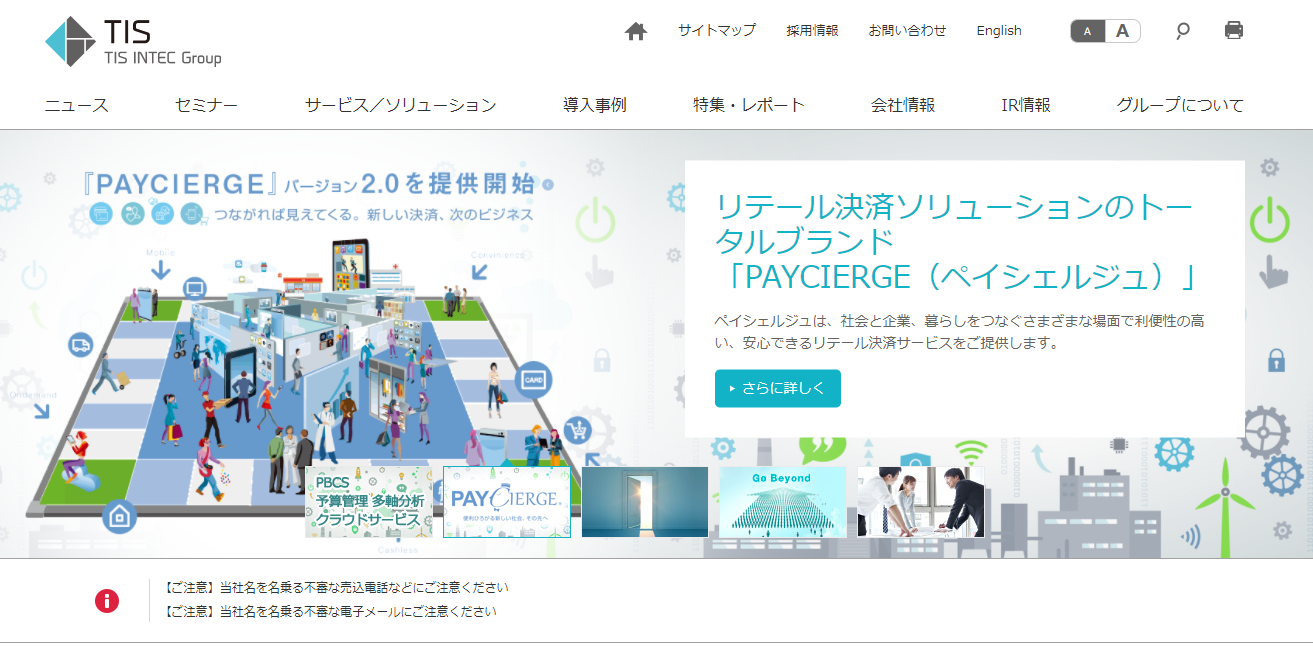Select the PAYCIERGE slide thumbnail
Screen dimensions: 1313x659
tap(507, 502)
